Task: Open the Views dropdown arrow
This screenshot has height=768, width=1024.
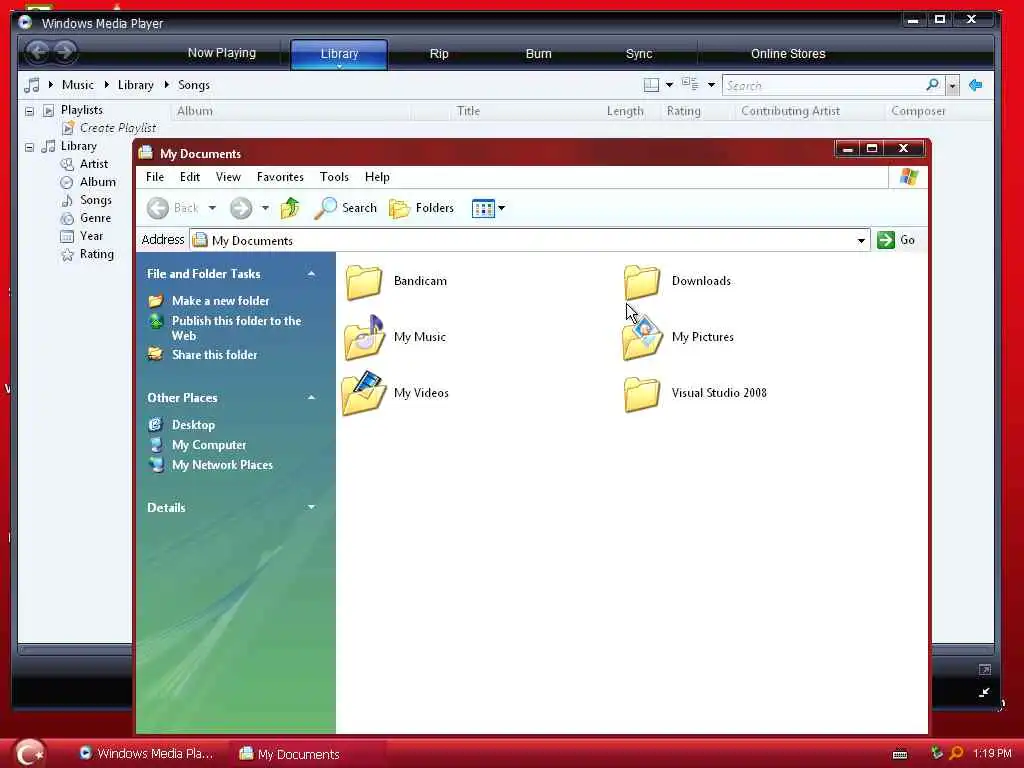Action: pos(502,208)
